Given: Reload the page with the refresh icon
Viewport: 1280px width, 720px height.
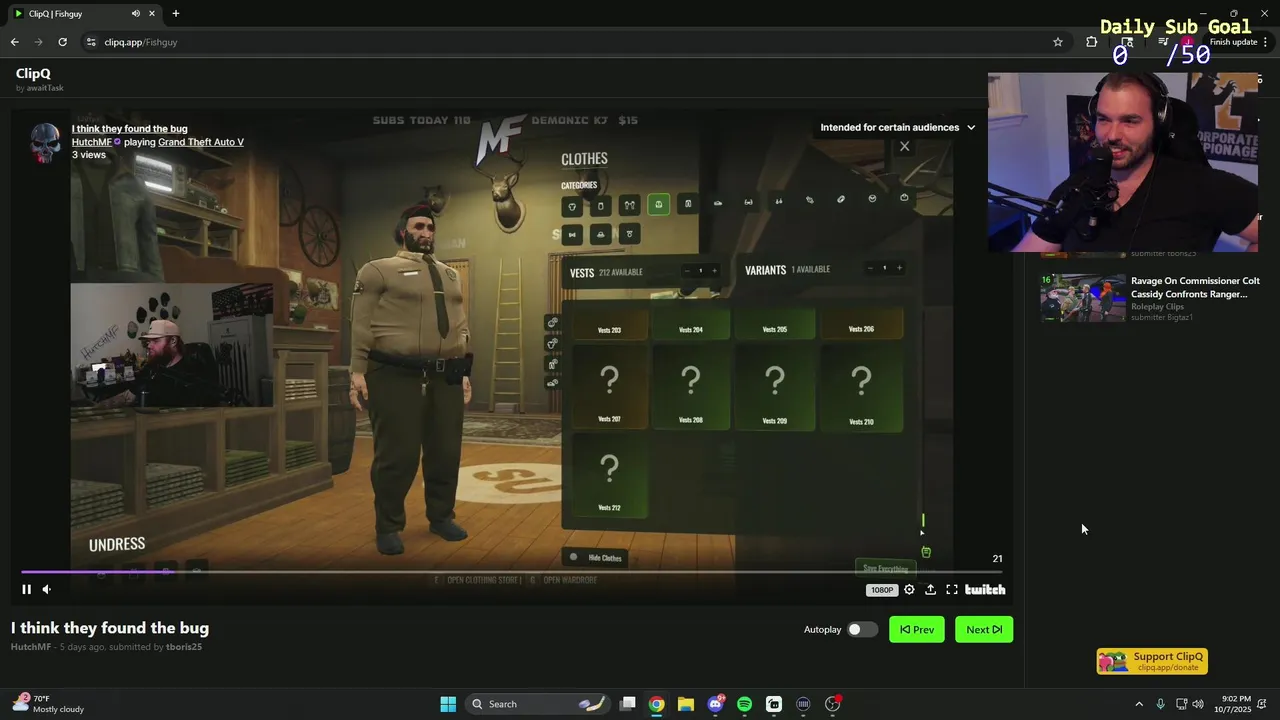Looking at the screenshot, I should click(x=62, y=42).
